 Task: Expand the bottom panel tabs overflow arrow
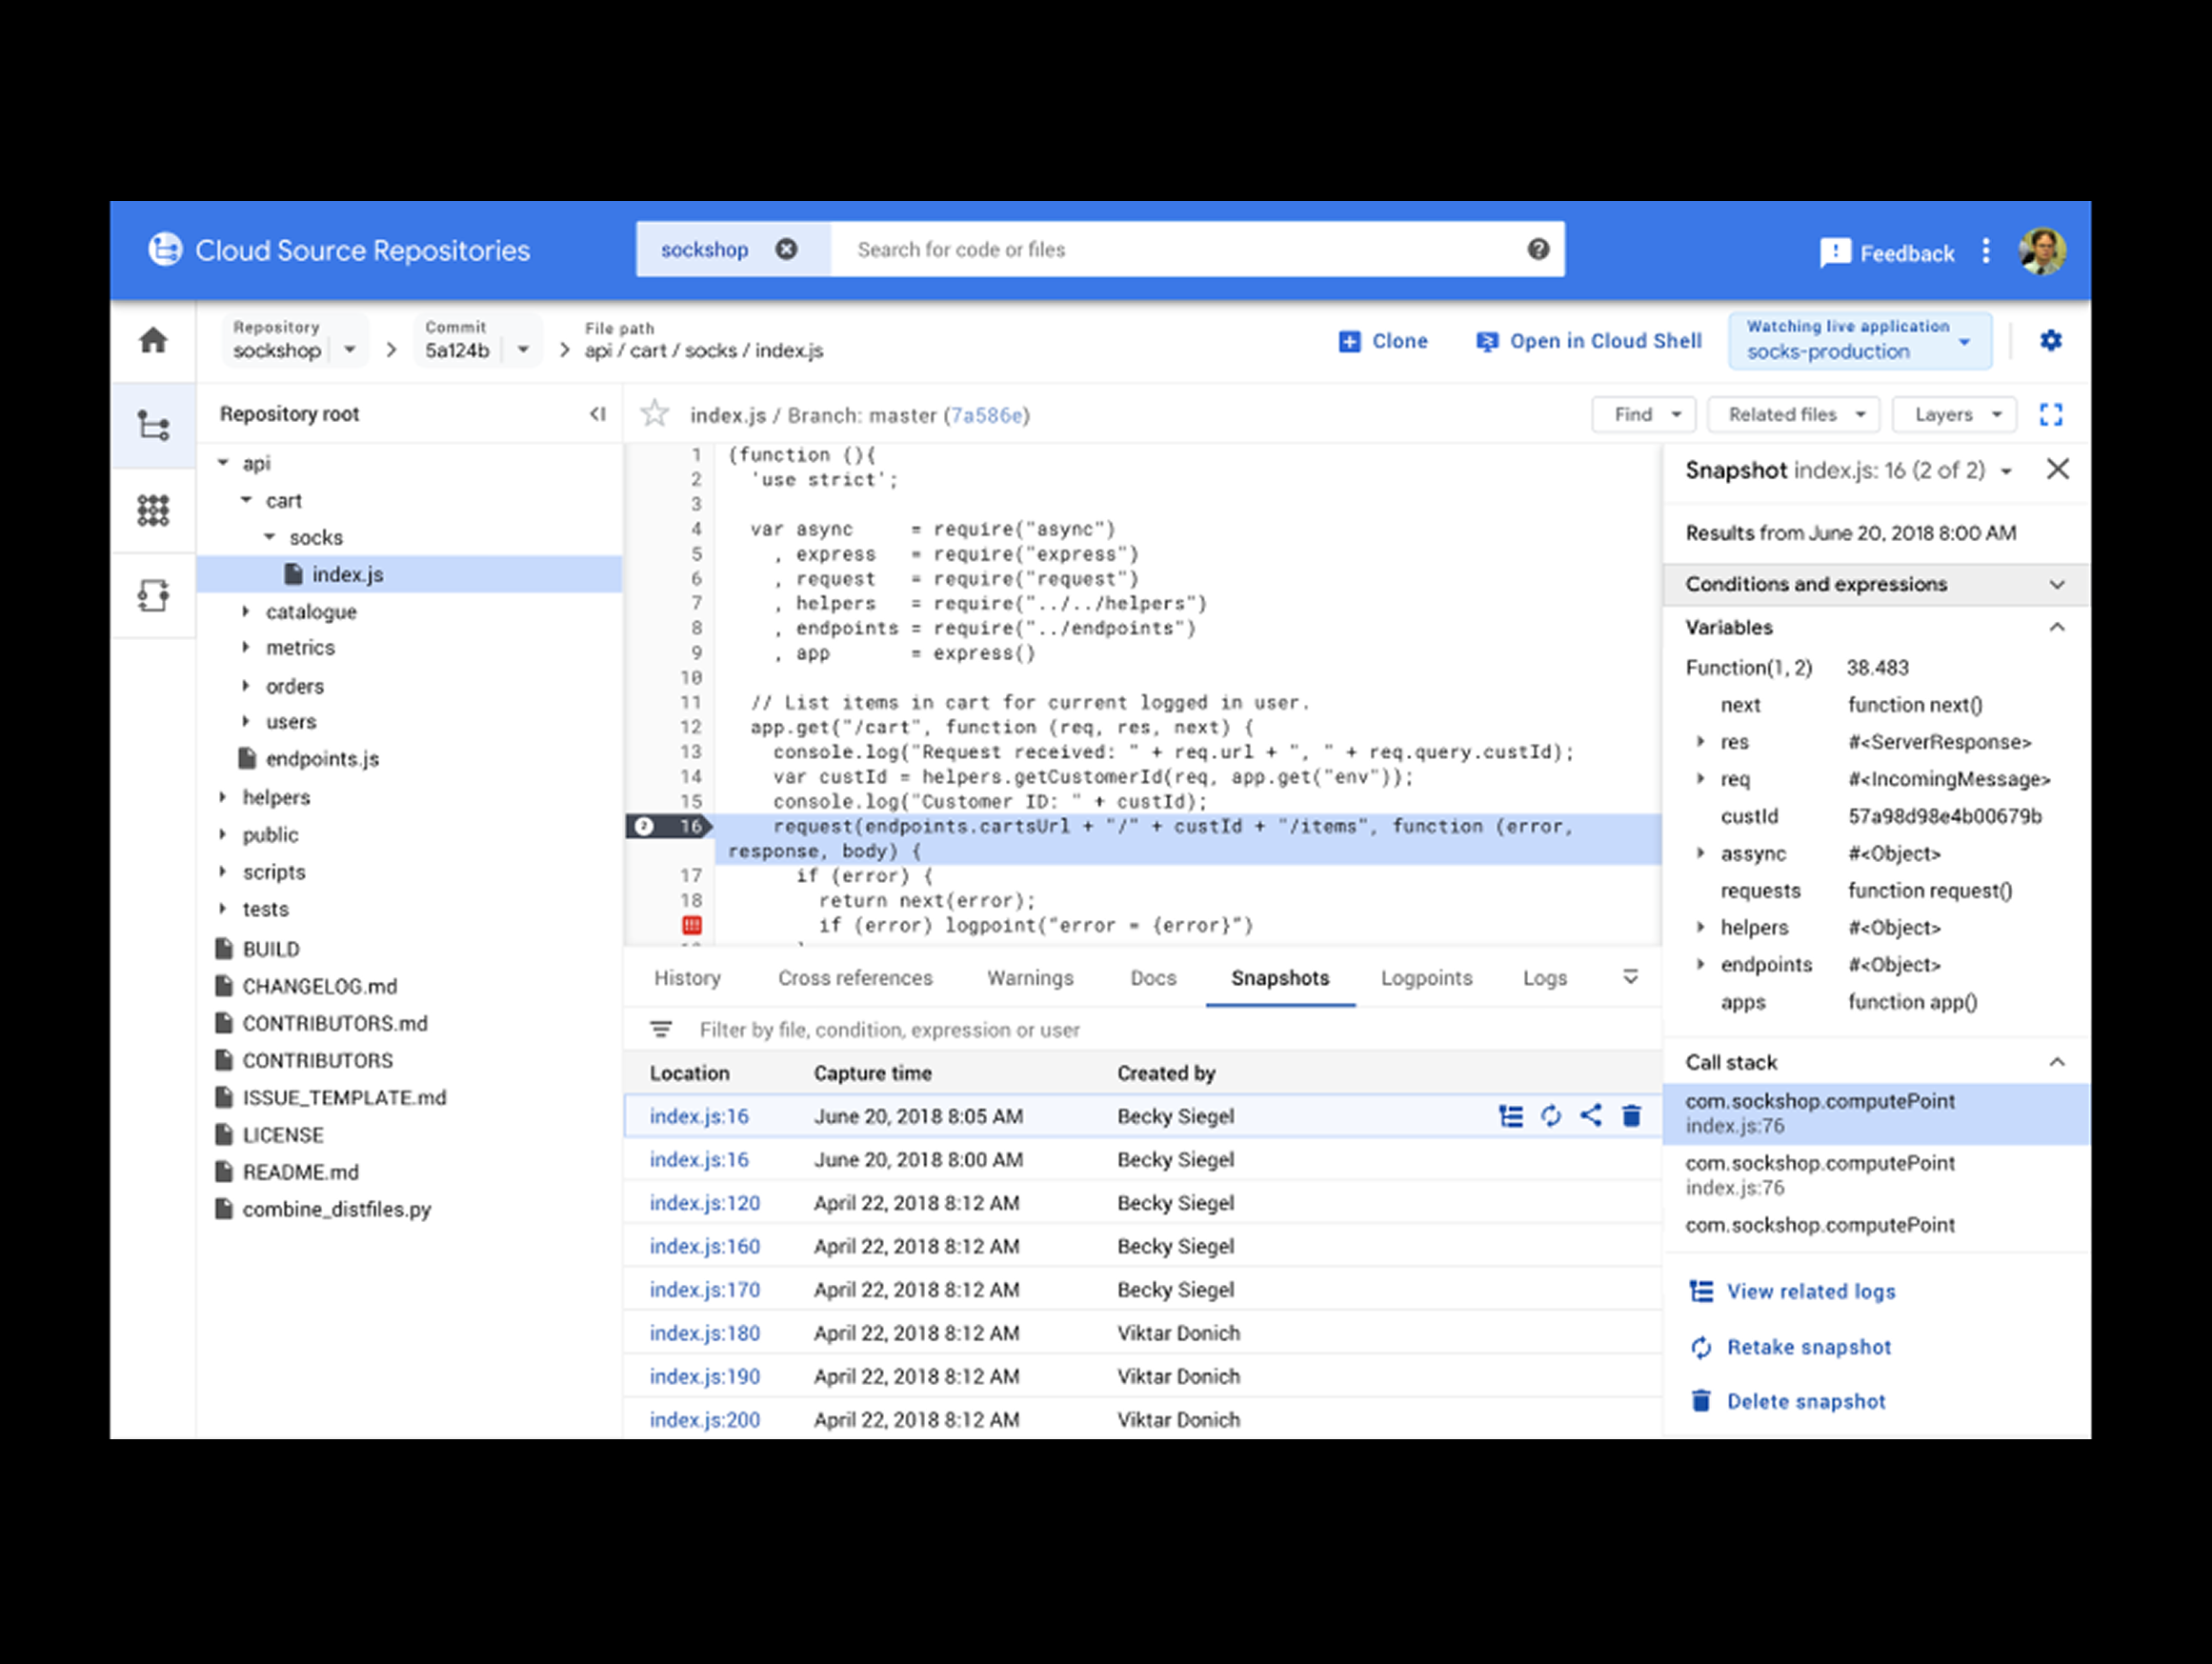(x=1630, y=977)
